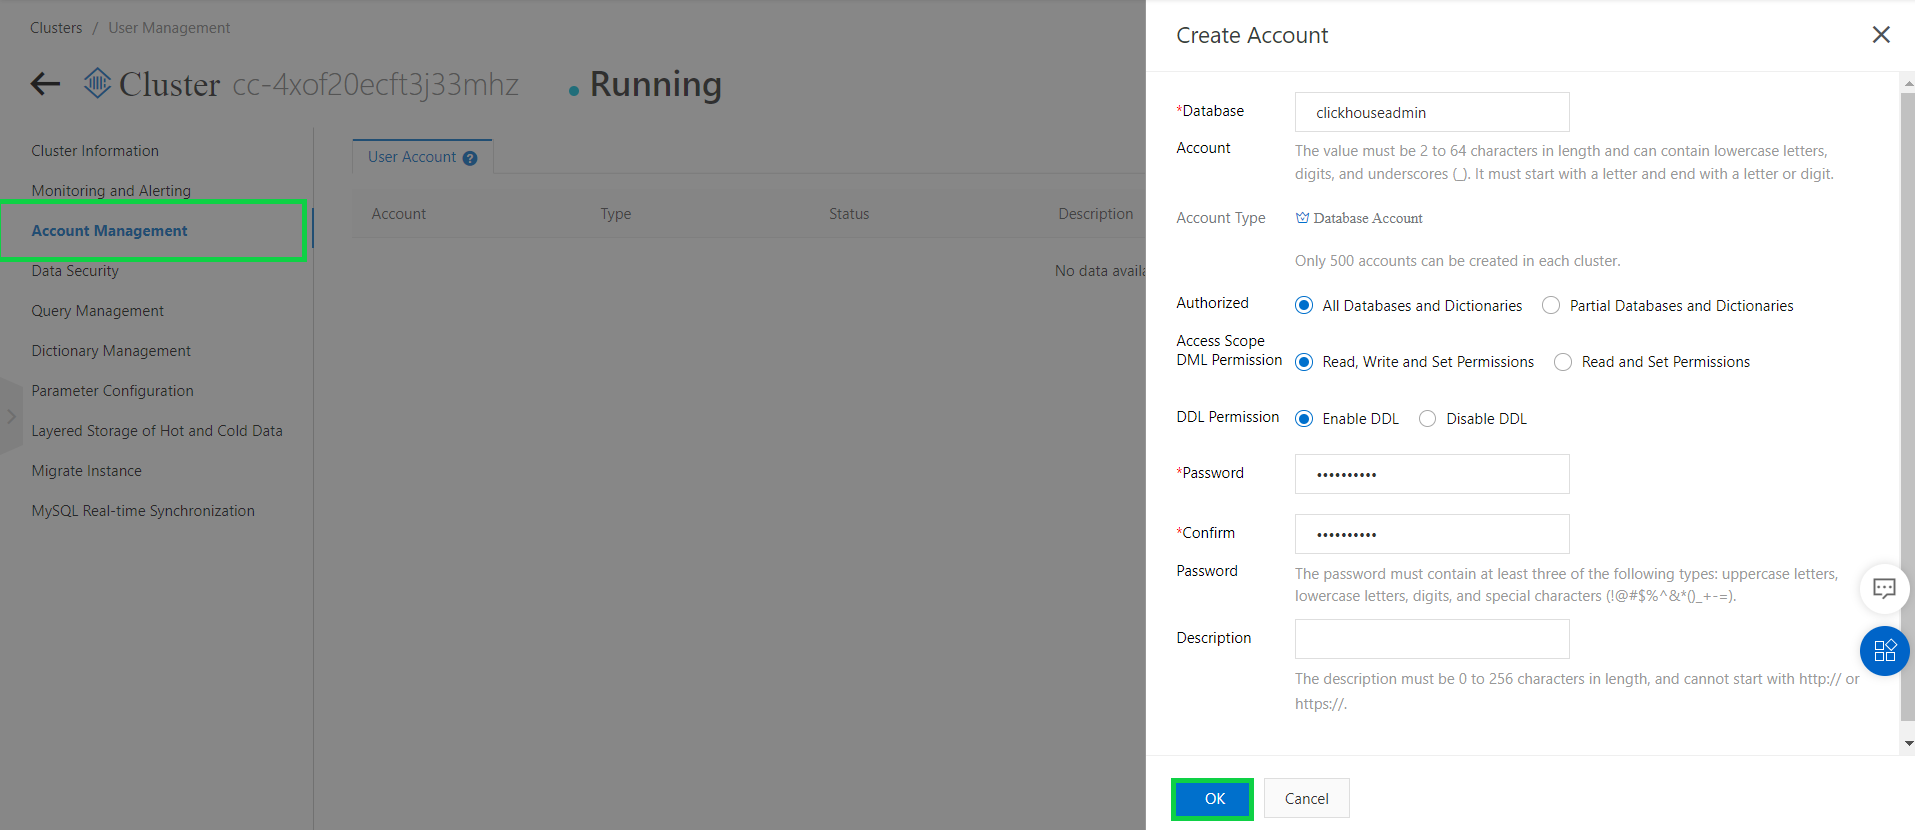Open Cluster Information in sidebar

95,151
